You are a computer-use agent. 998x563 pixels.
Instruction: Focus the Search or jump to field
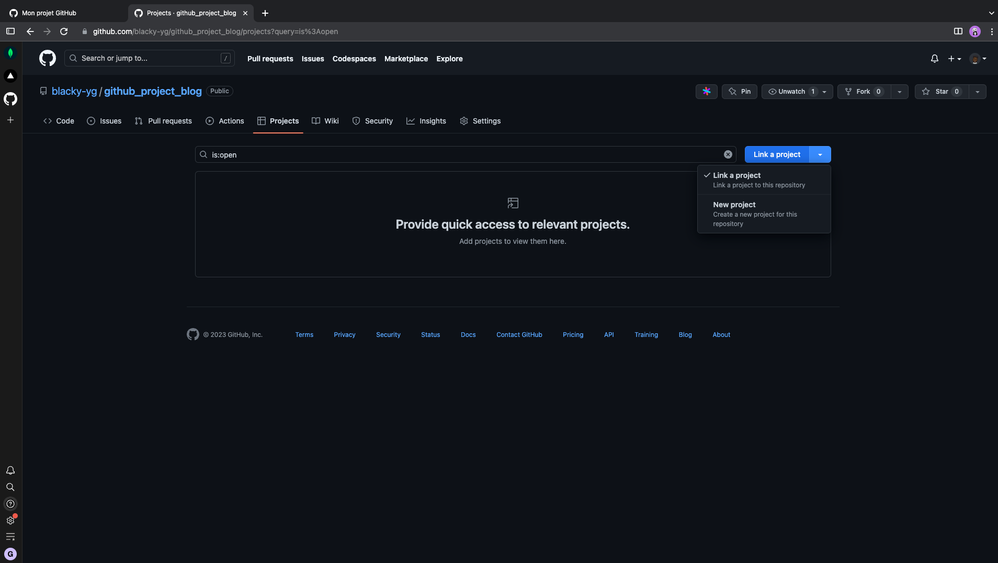(x=149, y=59)
